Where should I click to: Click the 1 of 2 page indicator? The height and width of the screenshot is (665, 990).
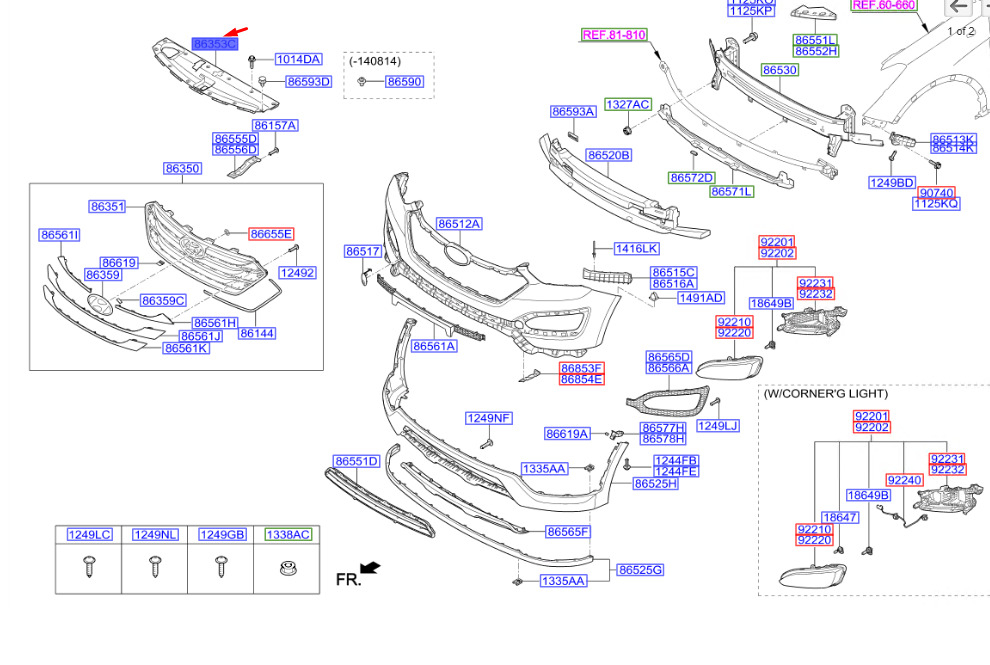pos(960,31)
